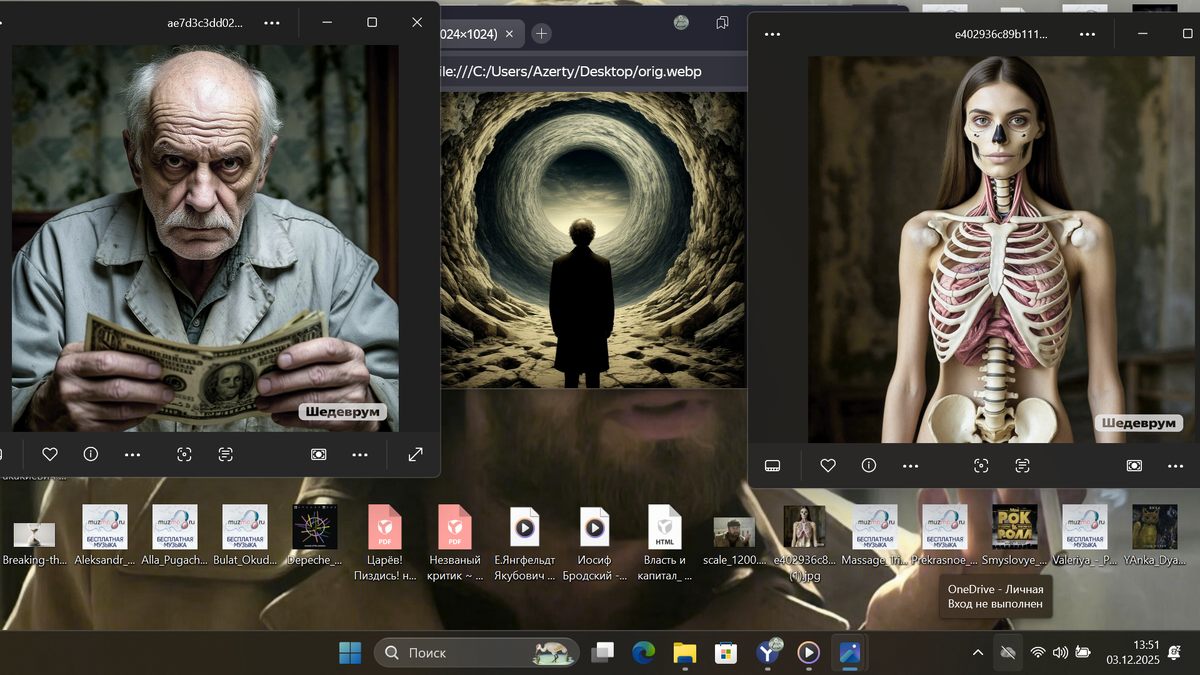
Task: Close the browser tab labeled 024×1024
Action: 509,34
